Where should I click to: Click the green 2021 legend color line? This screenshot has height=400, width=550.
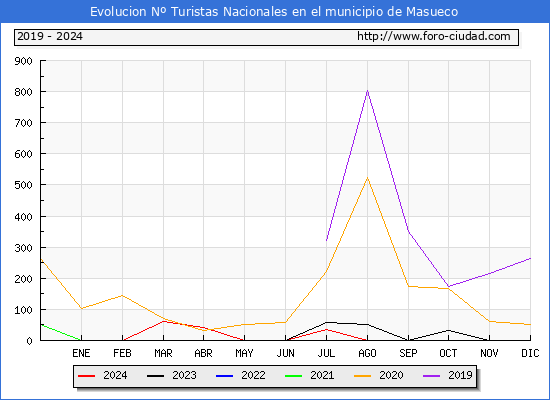coord(294,376)
